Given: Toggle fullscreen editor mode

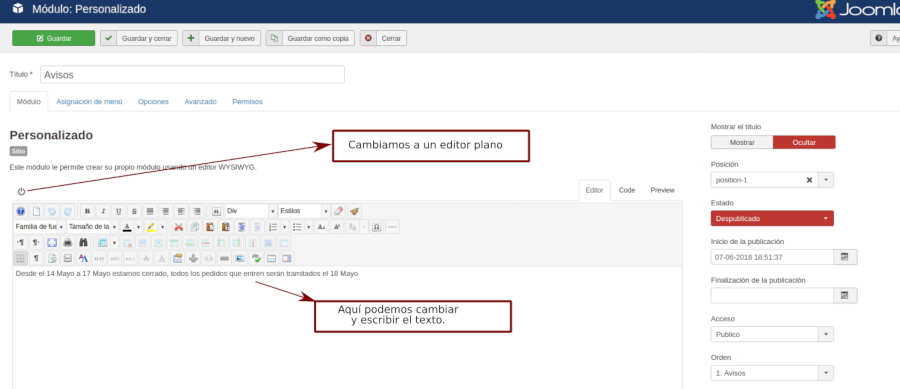Looking at the screenshot, I should tap(52, 243).
